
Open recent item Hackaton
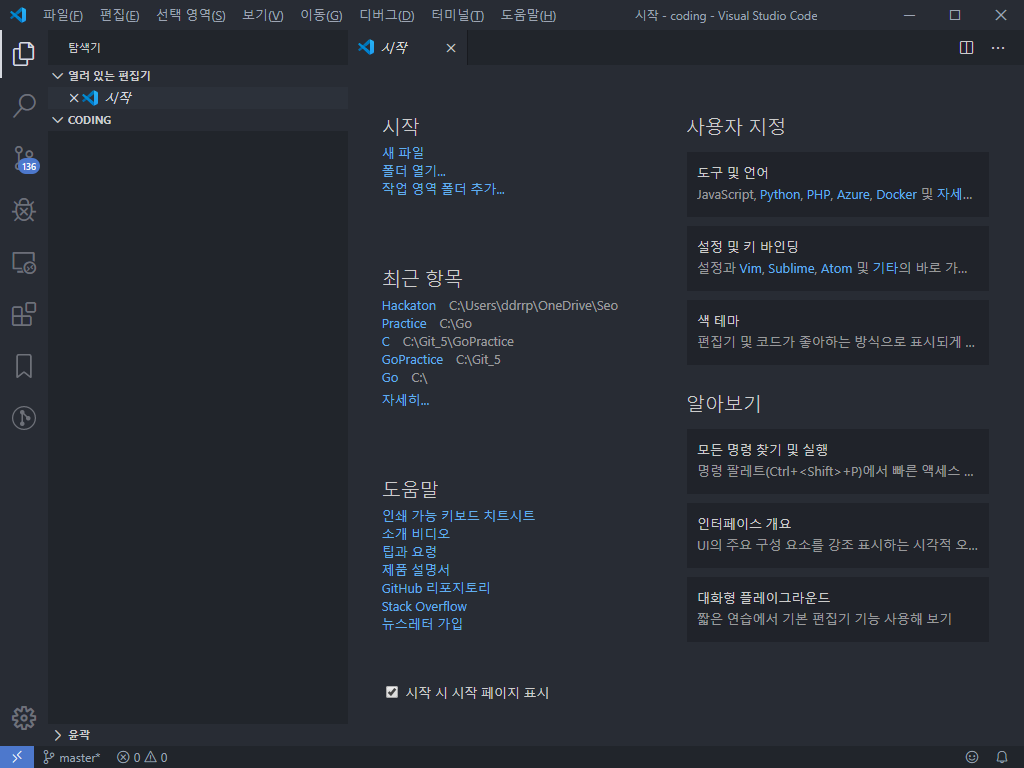(409, 306)
